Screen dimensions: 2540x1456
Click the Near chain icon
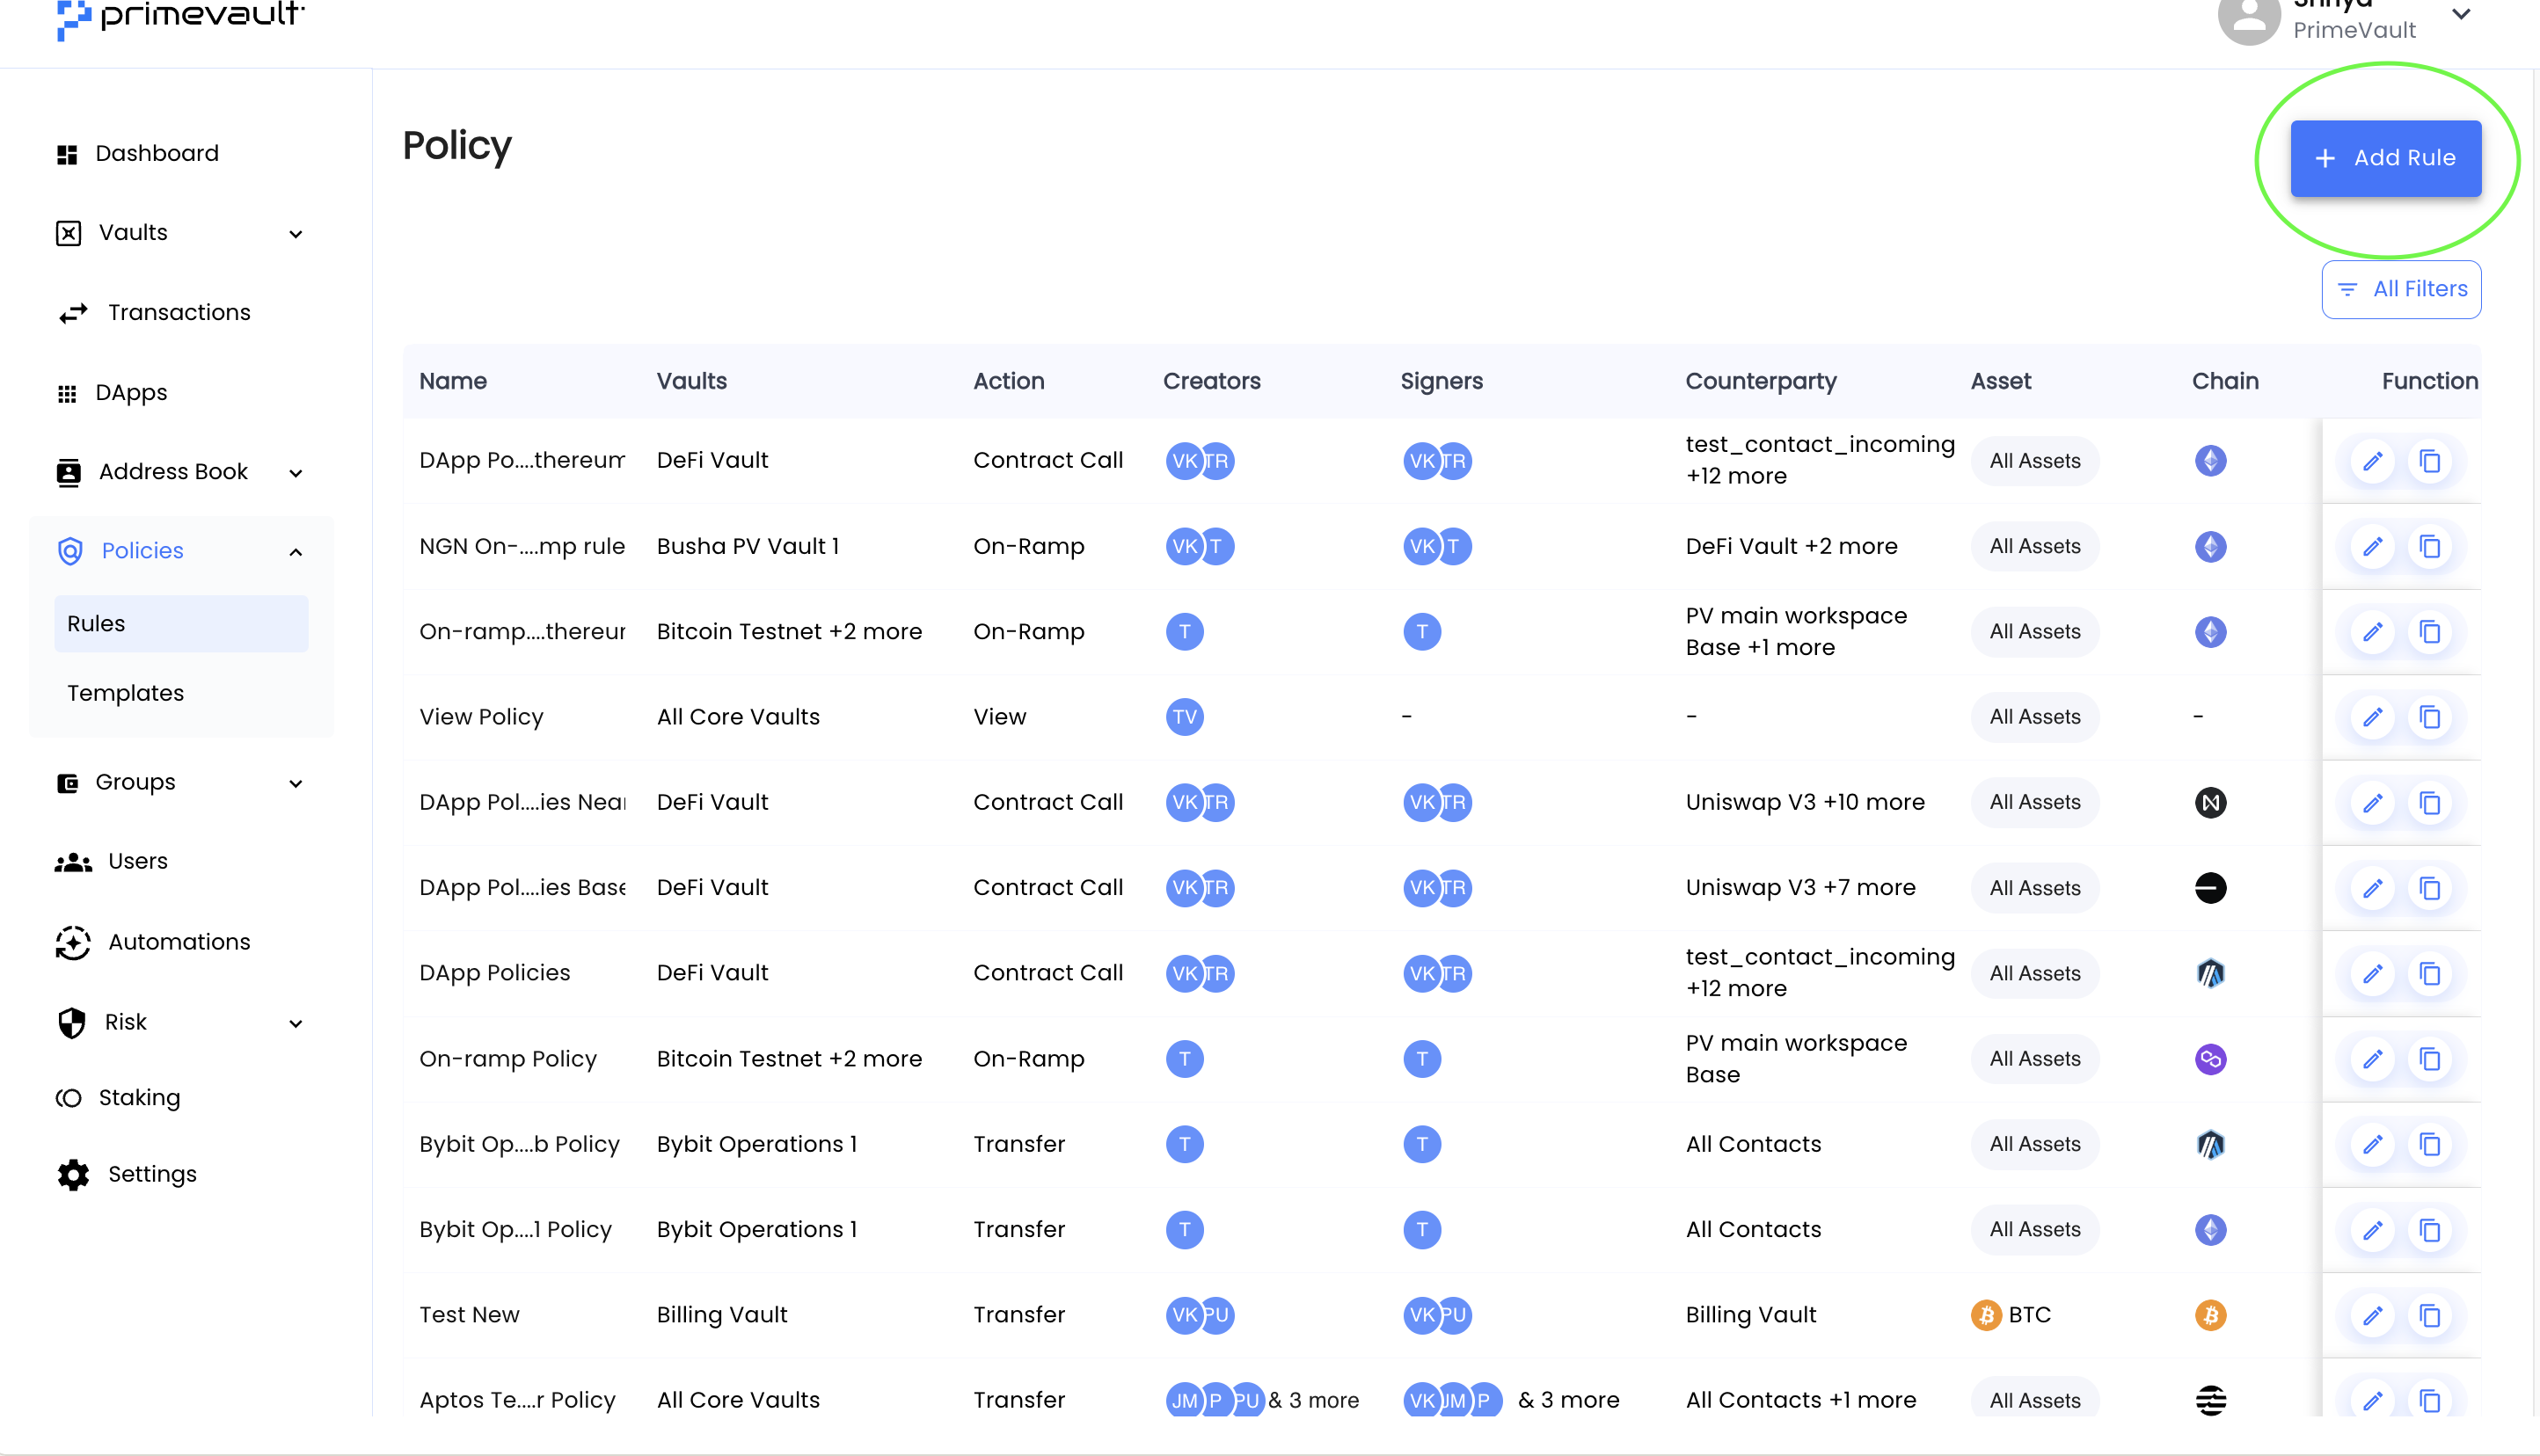click(x=2210, y=803)
